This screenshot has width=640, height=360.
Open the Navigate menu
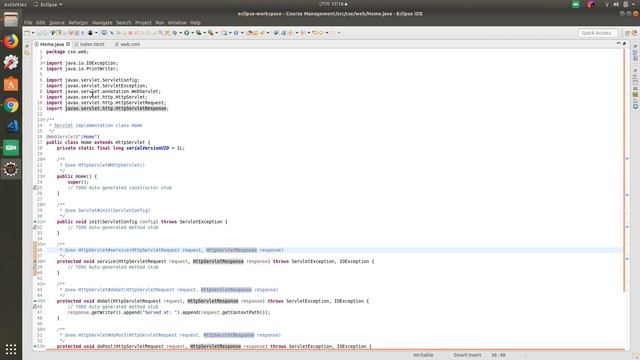pos(102,22)
